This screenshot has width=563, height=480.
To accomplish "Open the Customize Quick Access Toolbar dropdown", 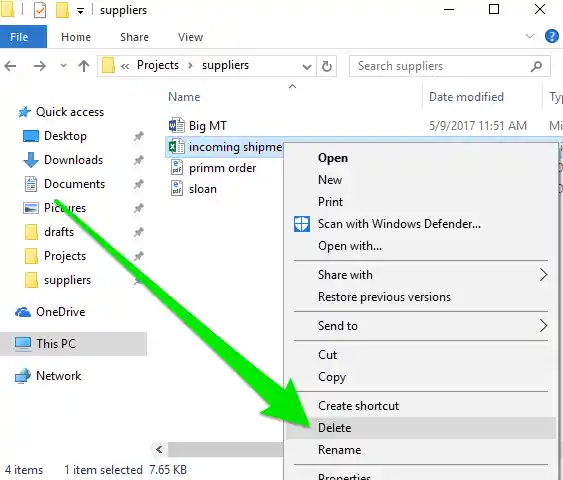I will [80, 11].
